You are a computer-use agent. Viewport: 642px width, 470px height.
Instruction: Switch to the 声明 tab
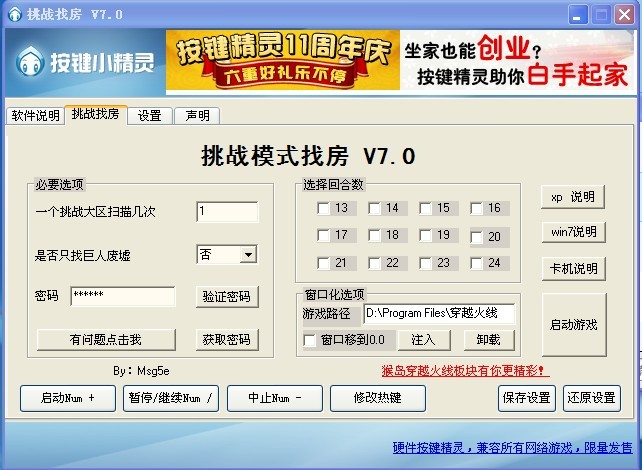tap(197, 115)
